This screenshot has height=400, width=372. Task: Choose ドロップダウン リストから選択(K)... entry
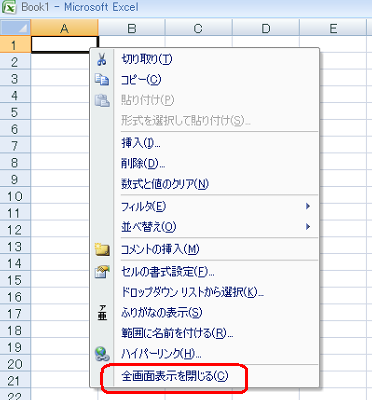(204, 292)
